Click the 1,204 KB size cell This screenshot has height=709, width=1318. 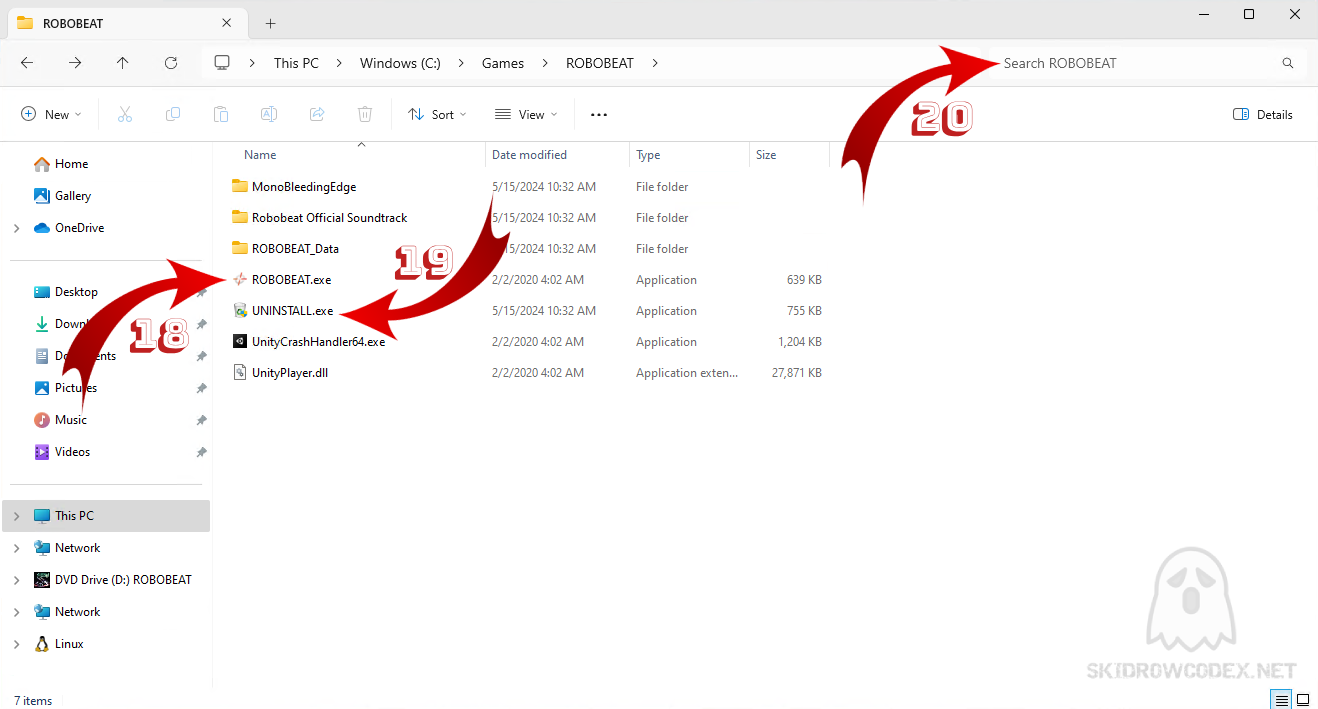(800, 342)
